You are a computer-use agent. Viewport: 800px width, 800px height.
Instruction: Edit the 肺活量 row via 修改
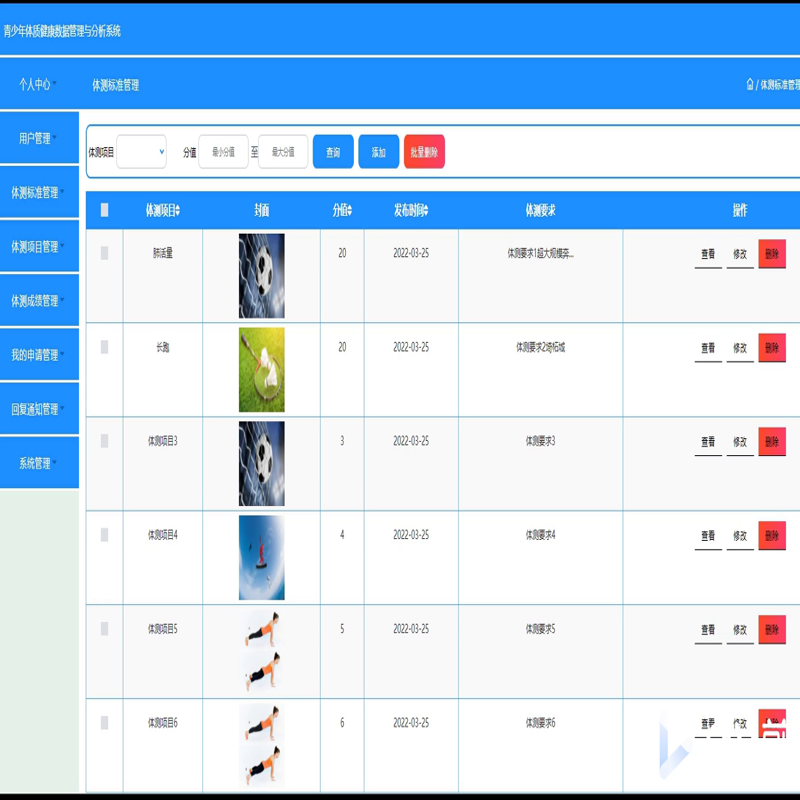[x=740, y=254]
